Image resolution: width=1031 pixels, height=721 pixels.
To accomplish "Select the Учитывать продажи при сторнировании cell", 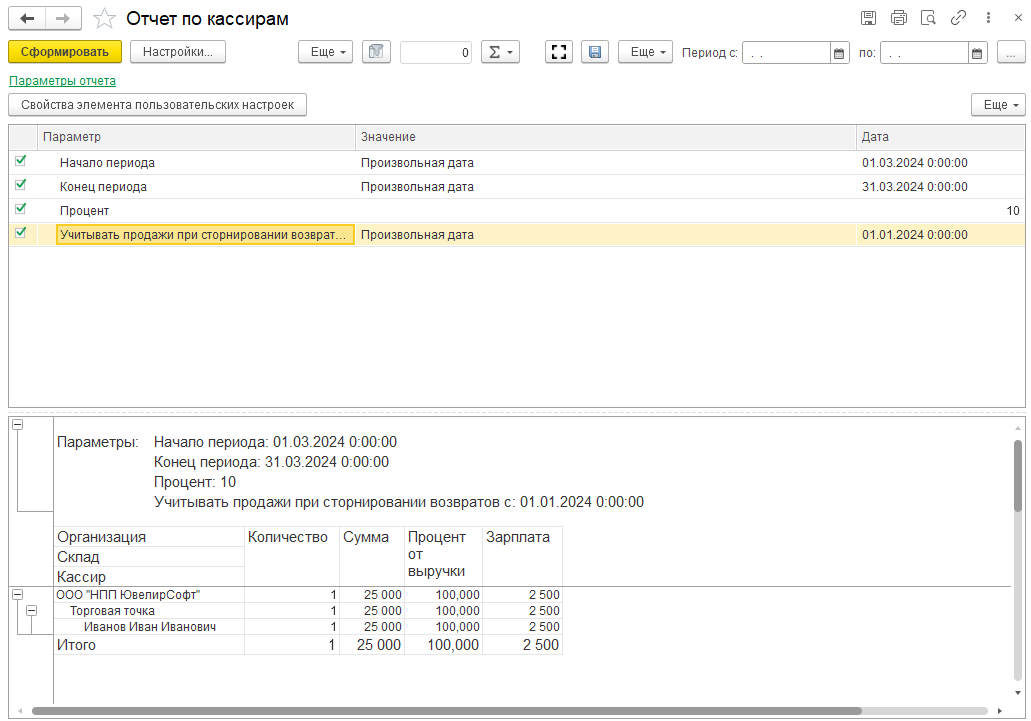I will [x=205, y=235].
